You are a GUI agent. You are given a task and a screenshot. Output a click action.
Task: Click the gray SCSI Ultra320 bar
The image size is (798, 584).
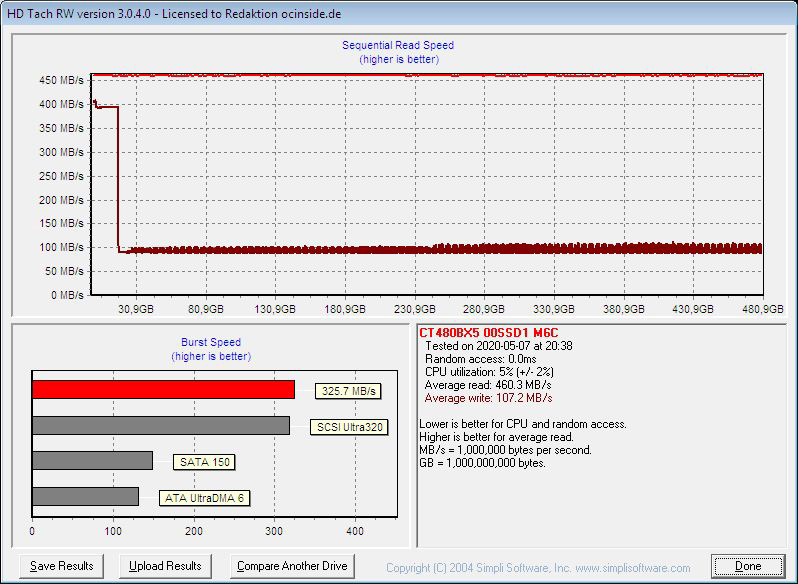(x=161, y=425)
